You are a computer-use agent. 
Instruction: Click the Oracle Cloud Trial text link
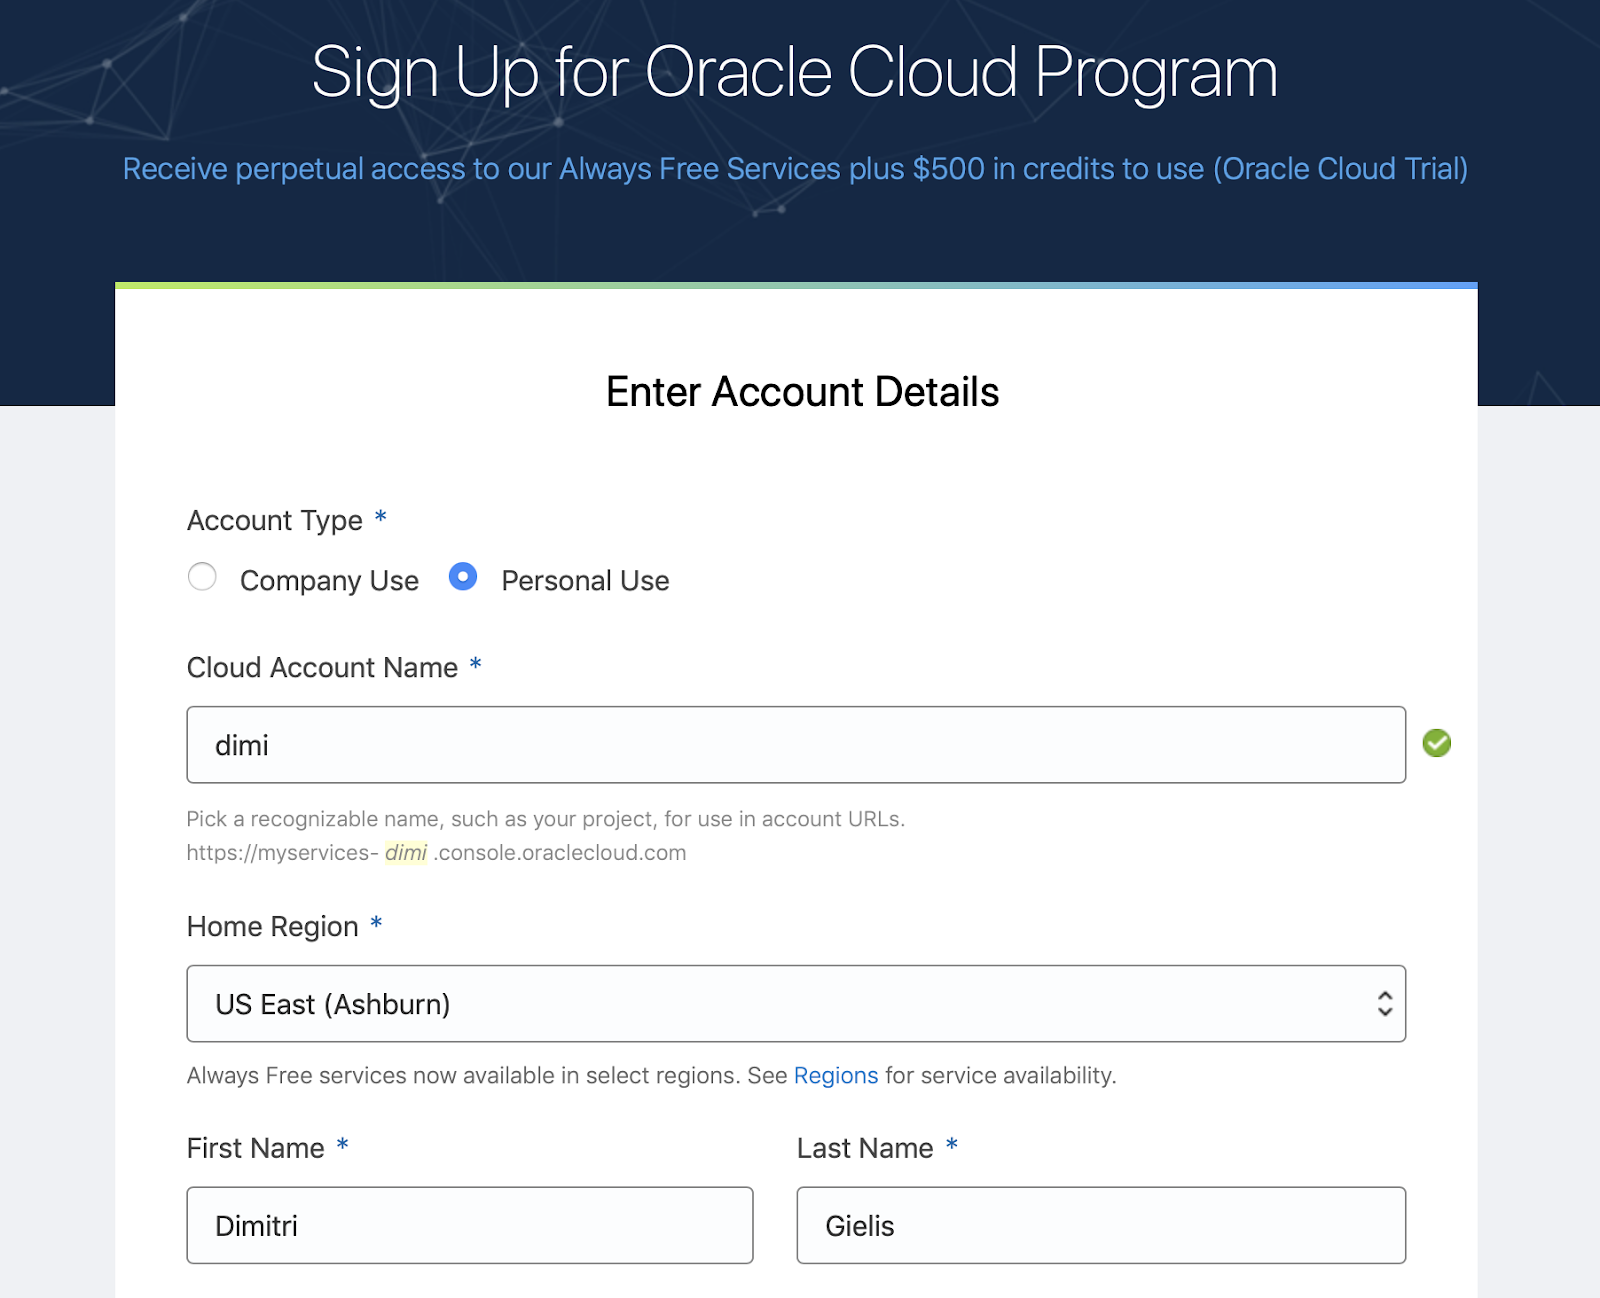click(x=1342, y=168)
